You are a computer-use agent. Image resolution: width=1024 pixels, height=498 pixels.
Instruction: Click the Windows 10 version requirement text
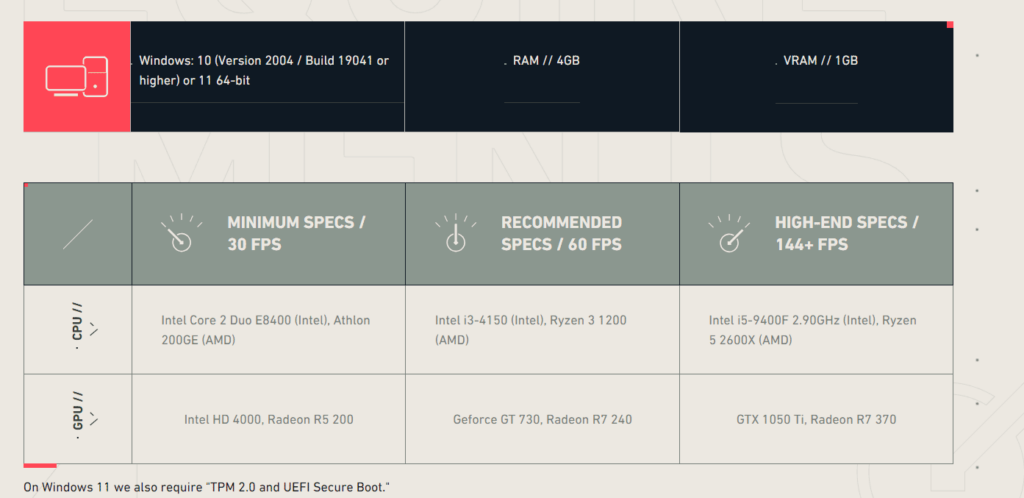click(264, 70)
